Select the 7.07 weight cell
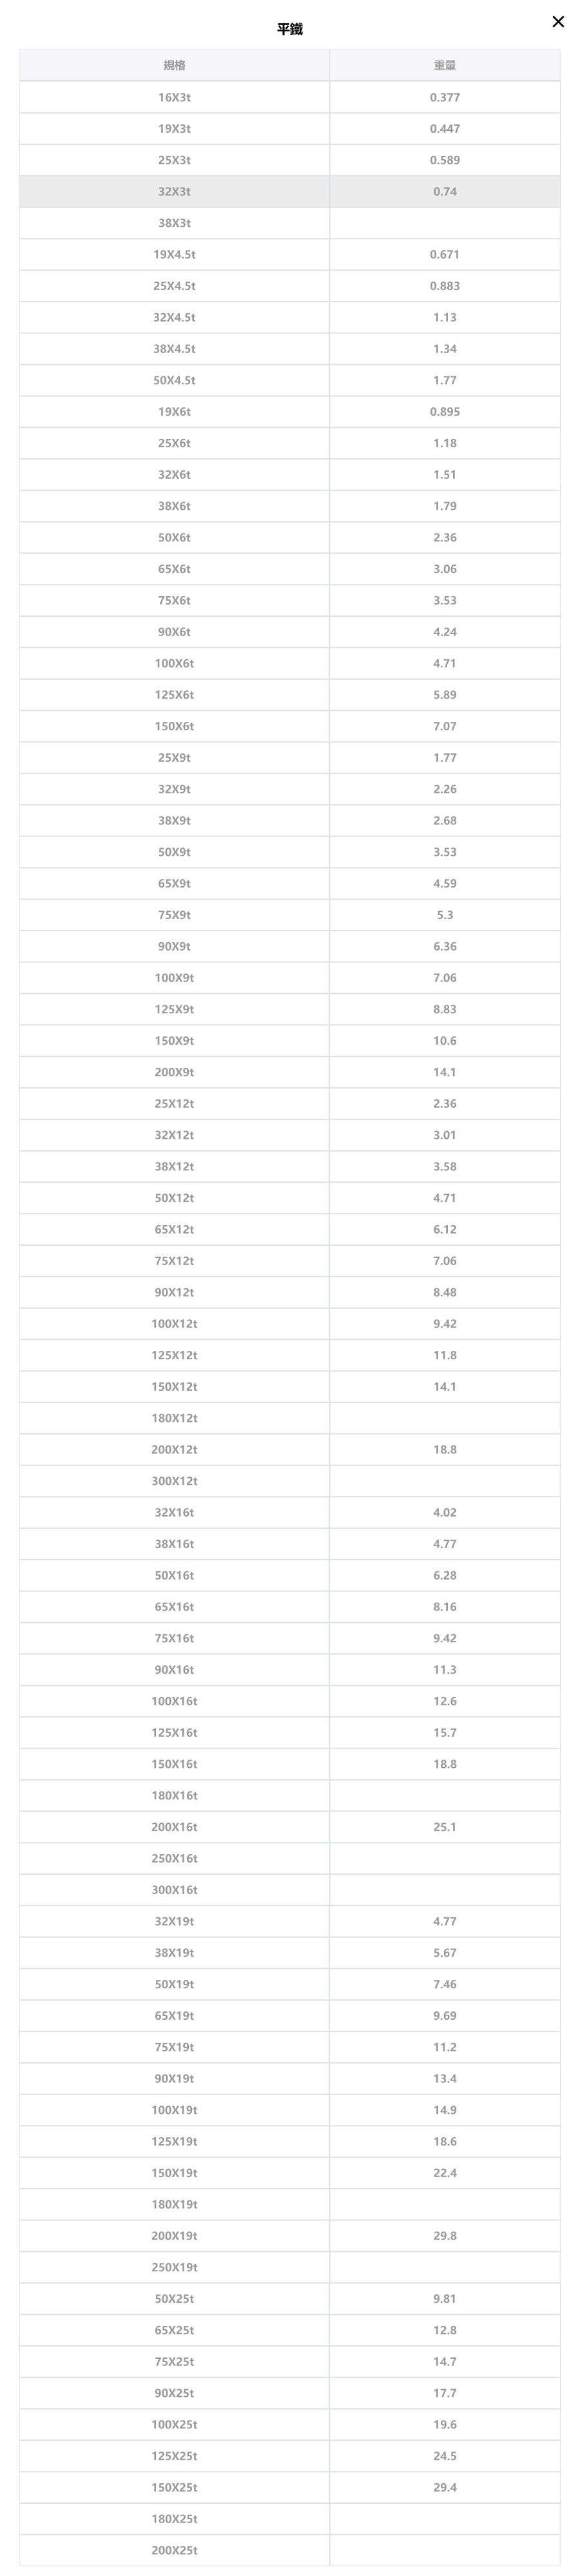 coord(445,726)
